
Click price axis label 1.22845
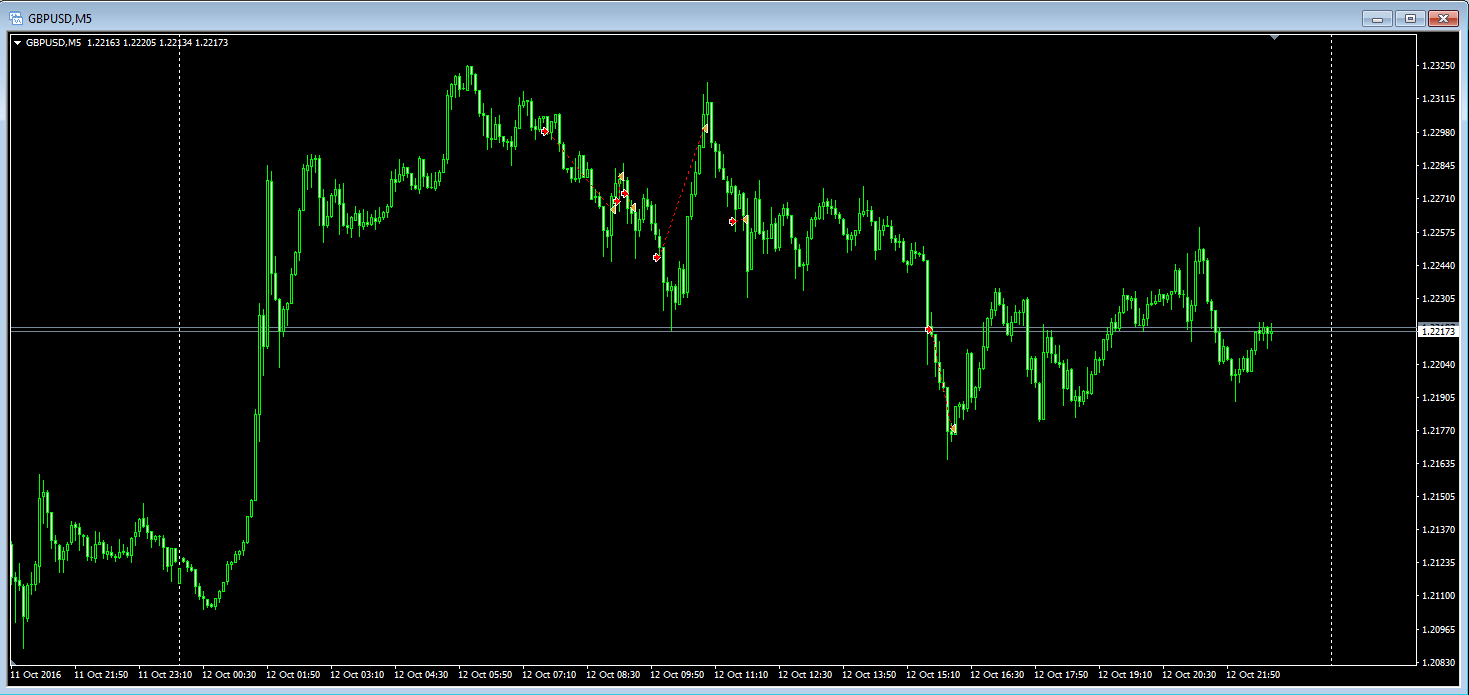[x=1438, y=166]
